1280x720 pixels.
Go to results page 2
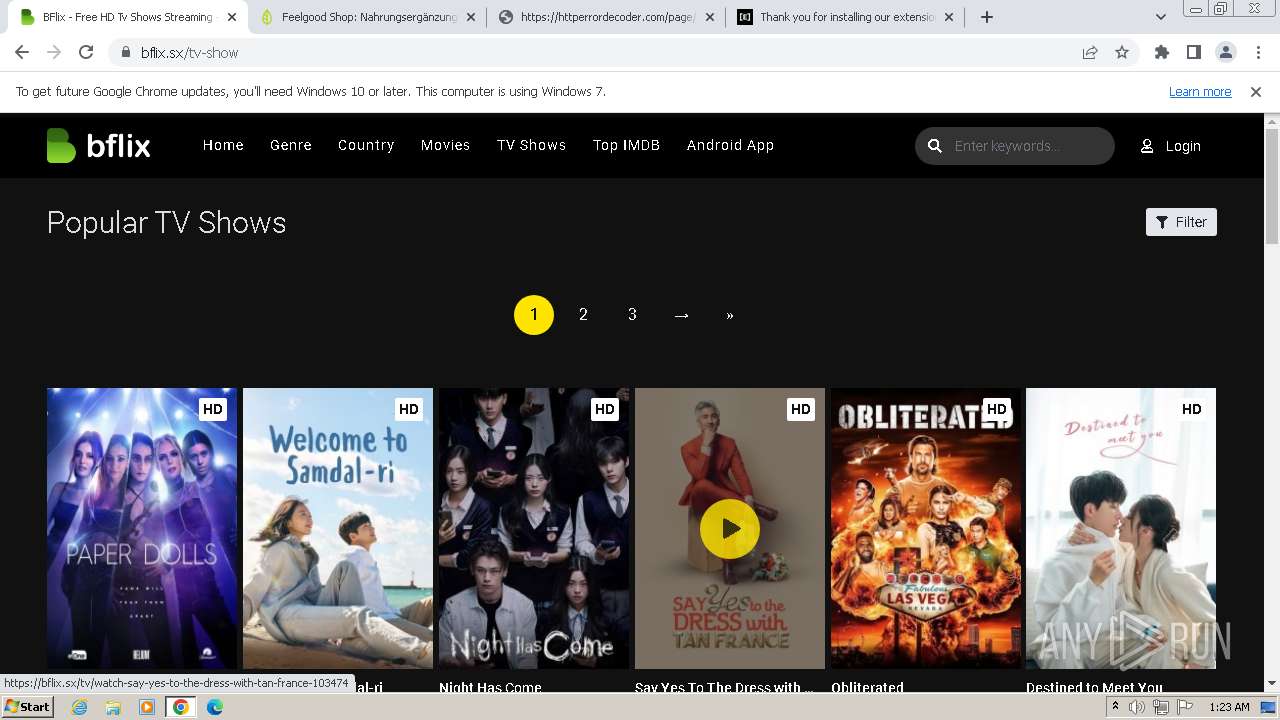point(583,315)
